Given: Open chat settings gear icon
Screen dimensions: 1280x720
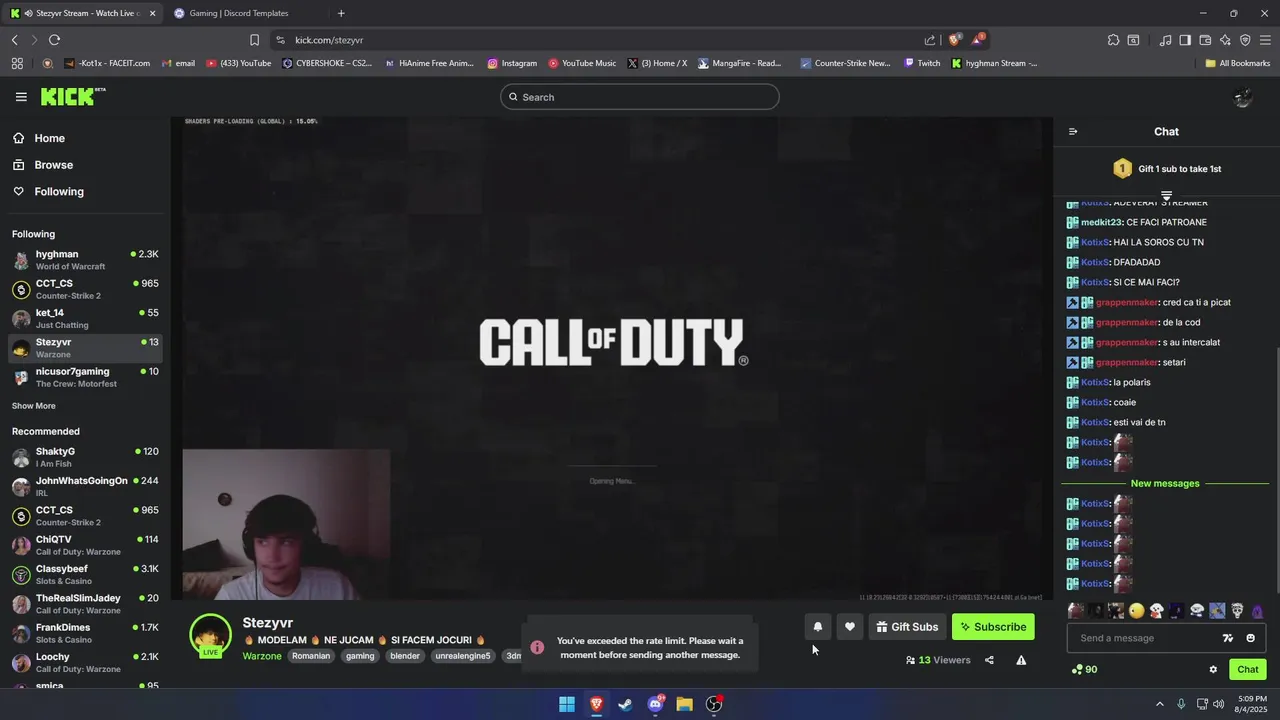Looking at the screenshot, I should click(x=1213, y=670).
